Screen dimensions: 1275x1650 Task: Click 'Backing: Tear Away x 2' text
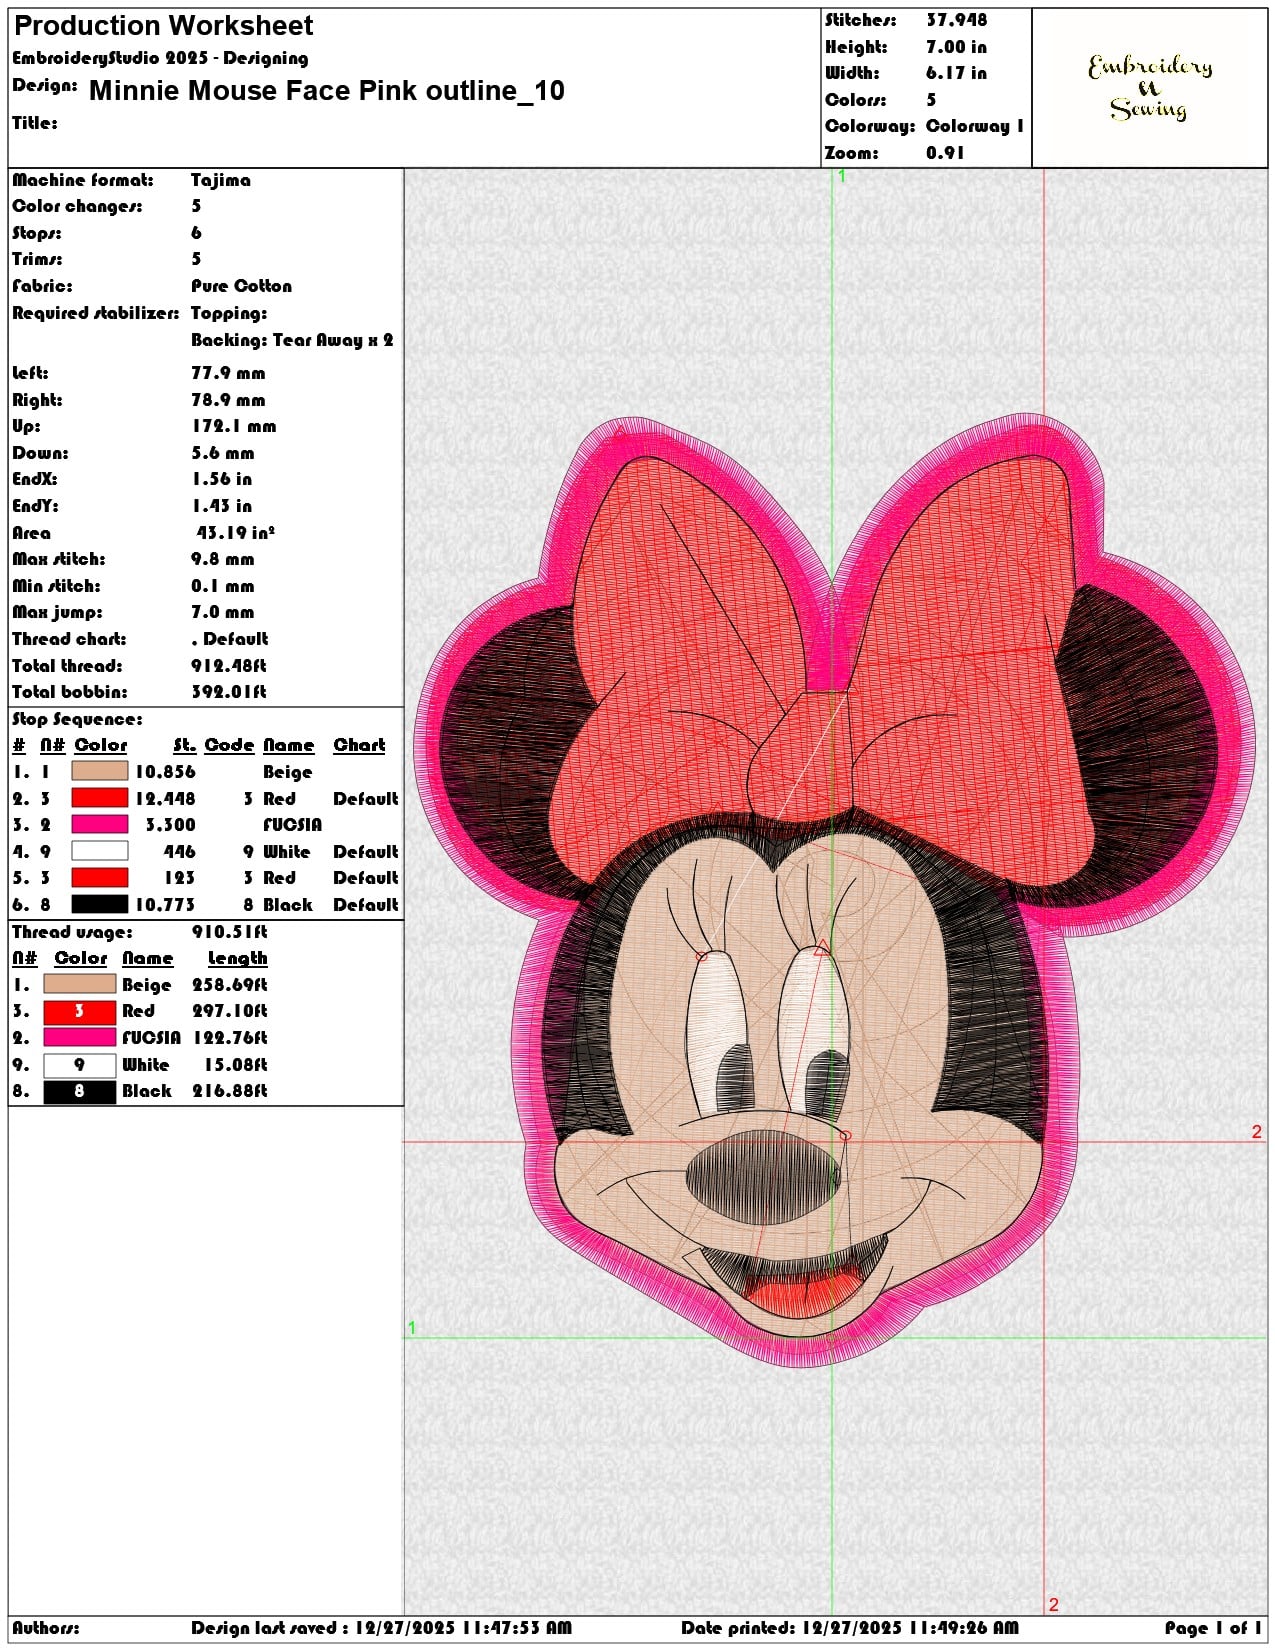(x=292, y=340)
